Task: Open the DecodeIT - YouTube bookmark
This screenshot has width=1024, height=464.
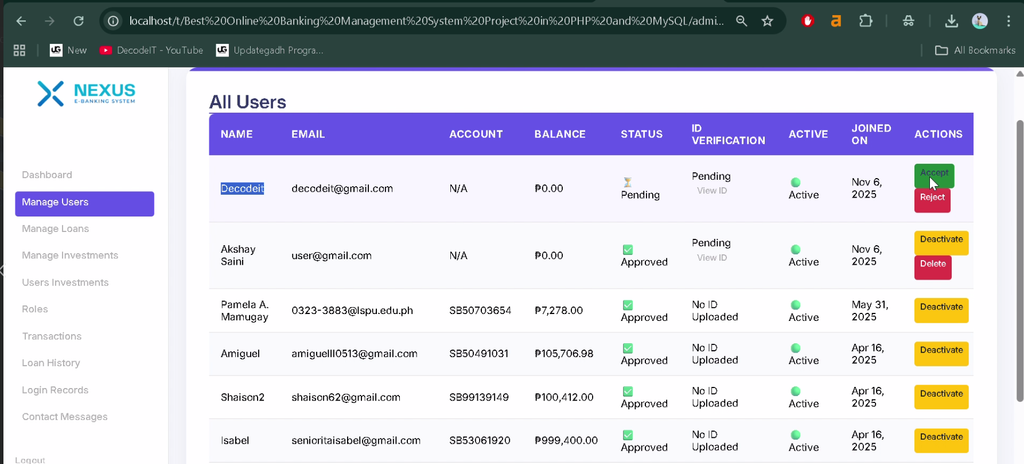Action: pyautogui.click(x=152, y=50)
